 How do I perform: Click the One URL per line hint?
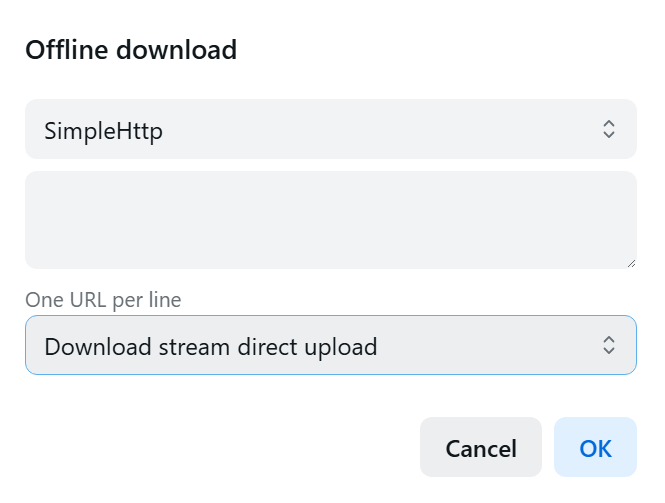click(103, 299)
